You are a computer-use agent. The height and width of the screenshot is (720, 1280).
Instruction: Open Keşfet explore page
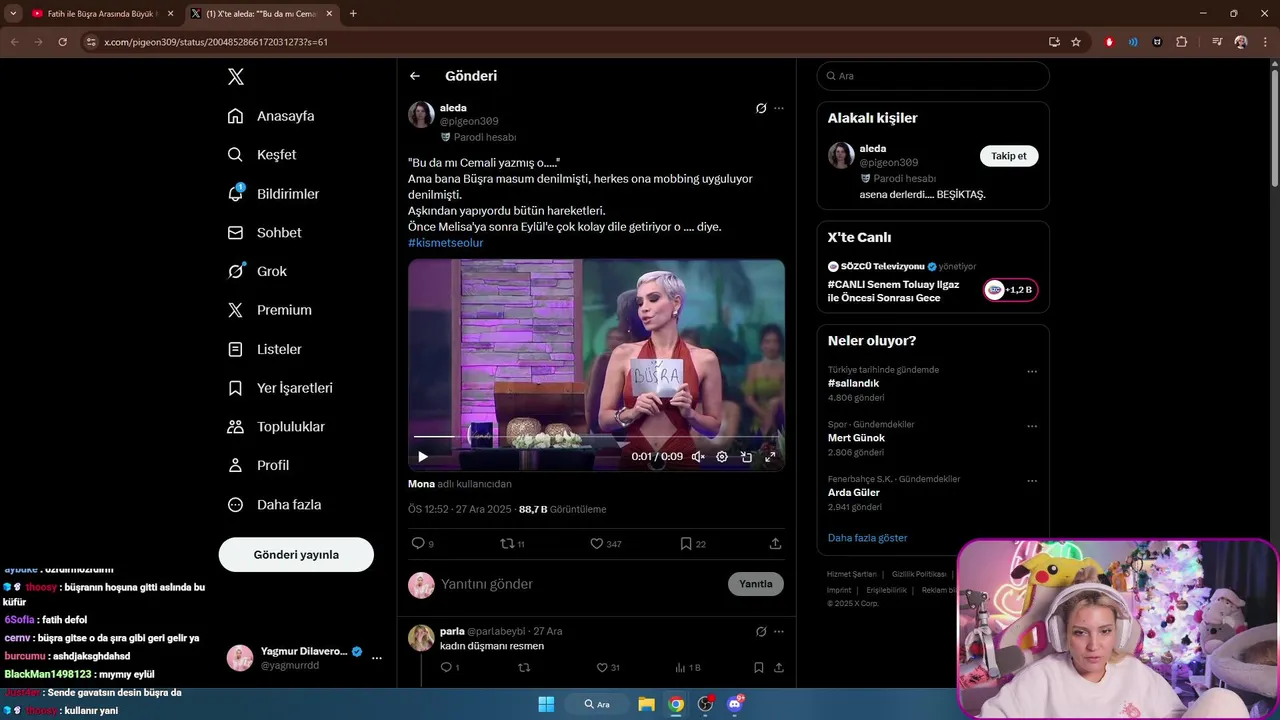pos(263,155)
